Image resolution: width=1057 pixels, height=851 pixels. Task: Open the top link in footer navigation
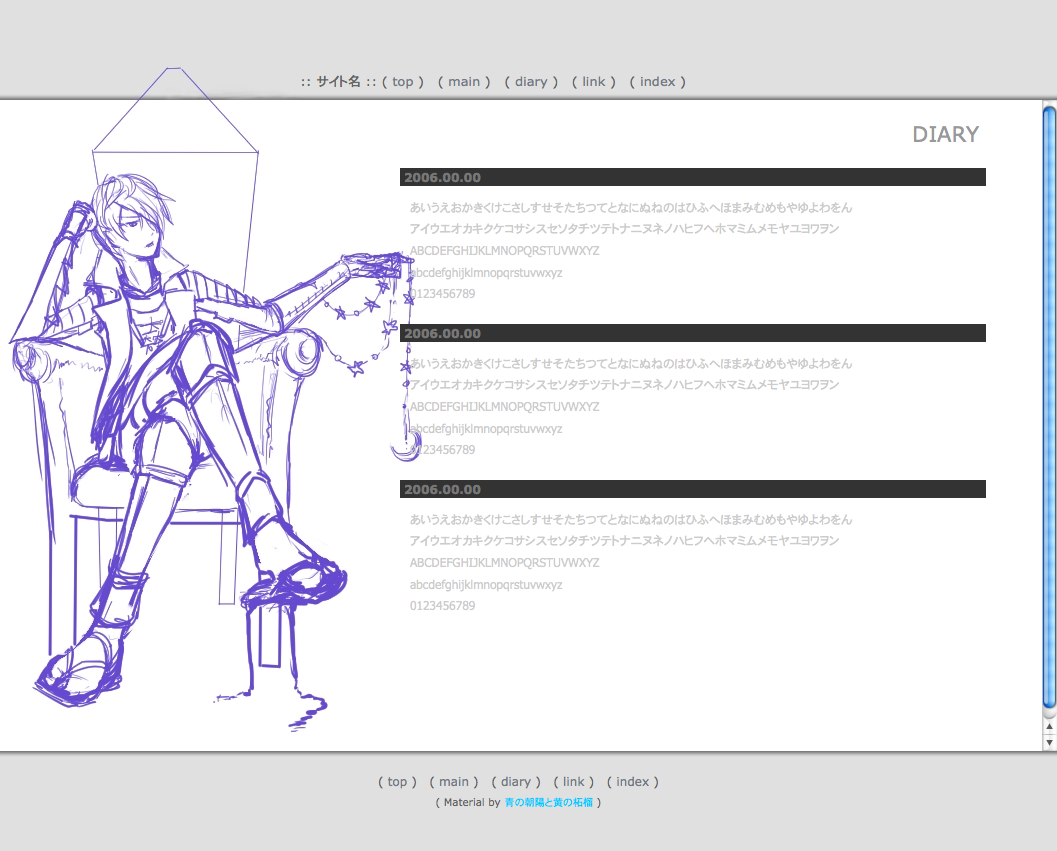coord(397,782)
